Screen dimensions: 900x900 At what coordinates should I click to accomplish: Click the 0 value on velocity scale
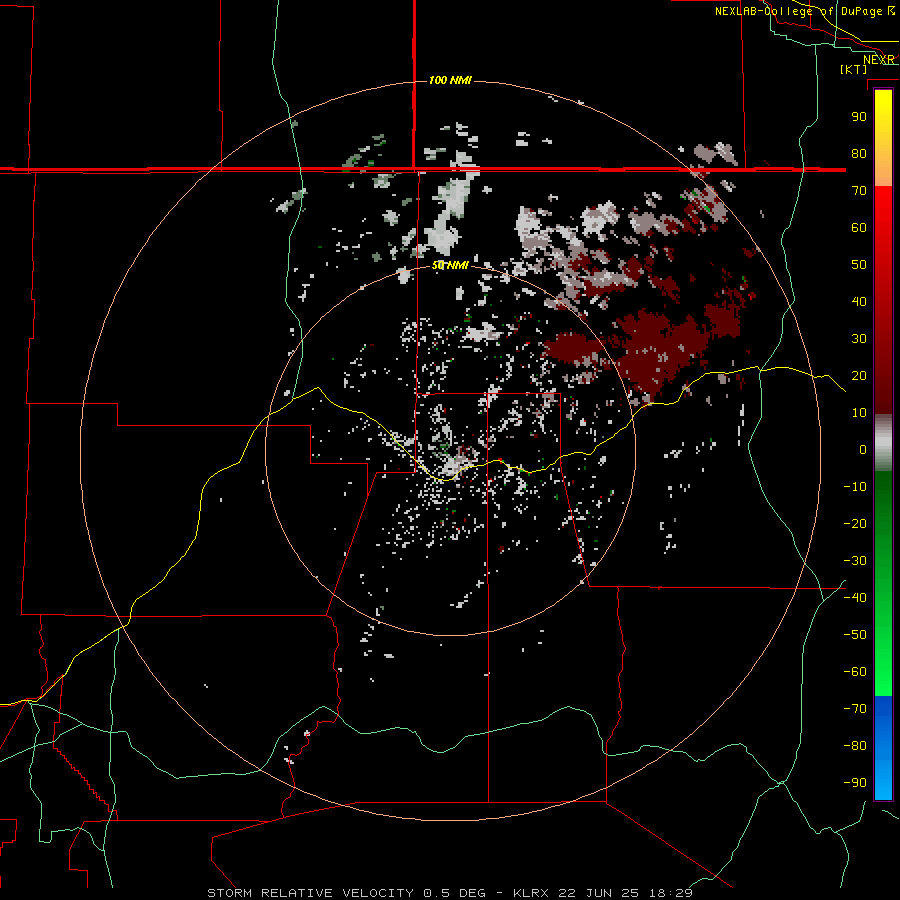[863, 450]
